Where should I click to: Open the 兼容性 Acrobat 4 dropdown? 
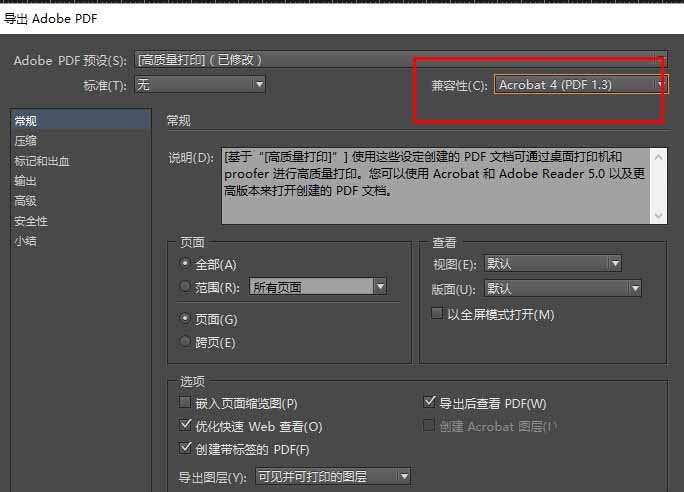[x=581, y=85]
